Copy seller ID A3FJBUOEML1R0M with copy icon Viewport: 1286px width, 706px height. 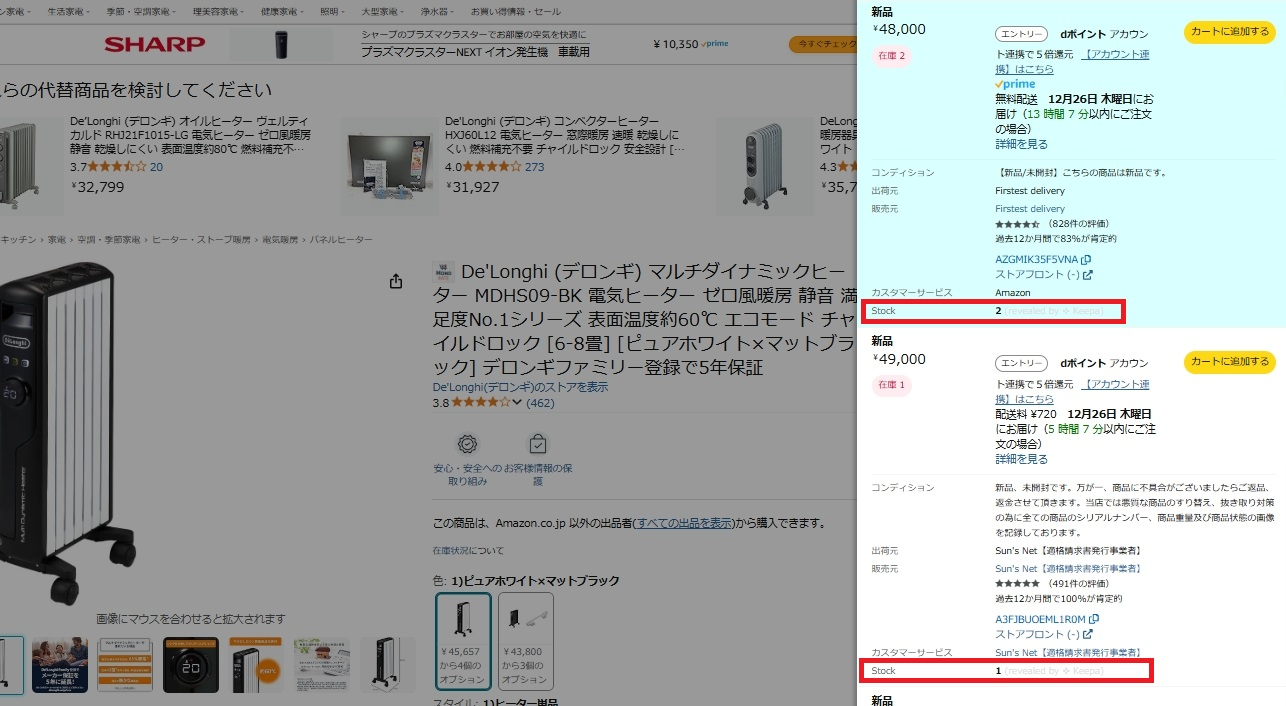(1096, 619)
